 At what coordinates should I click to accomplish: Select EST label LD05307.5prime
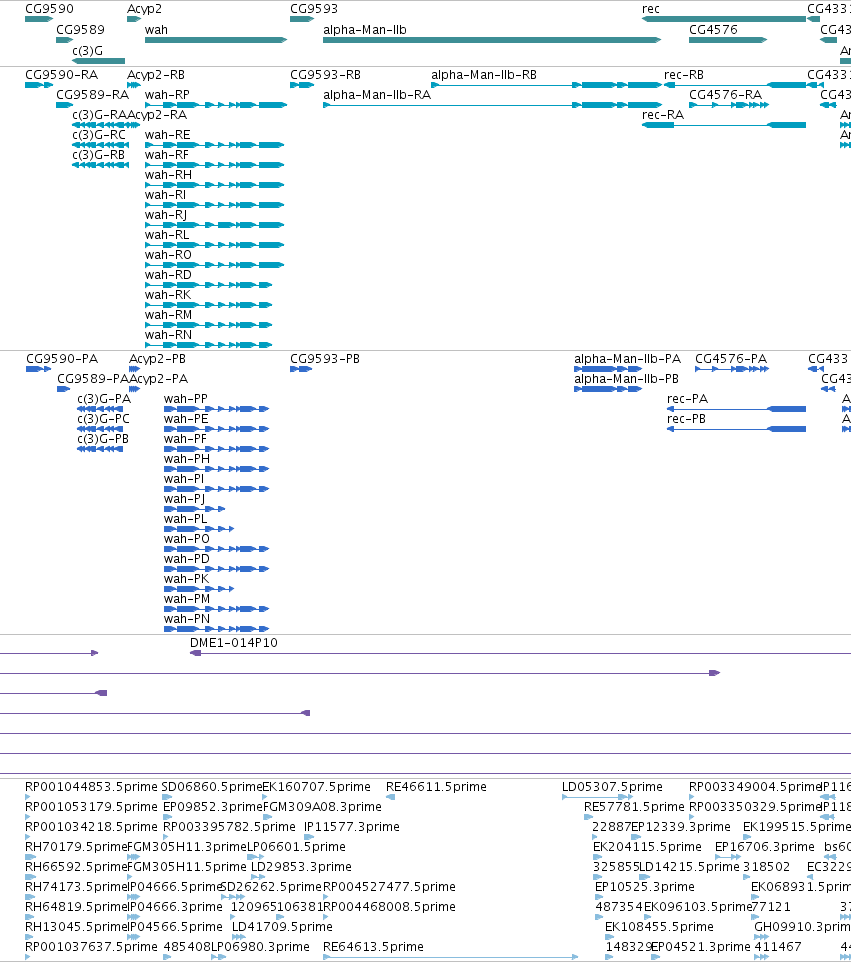pos(612,787)
